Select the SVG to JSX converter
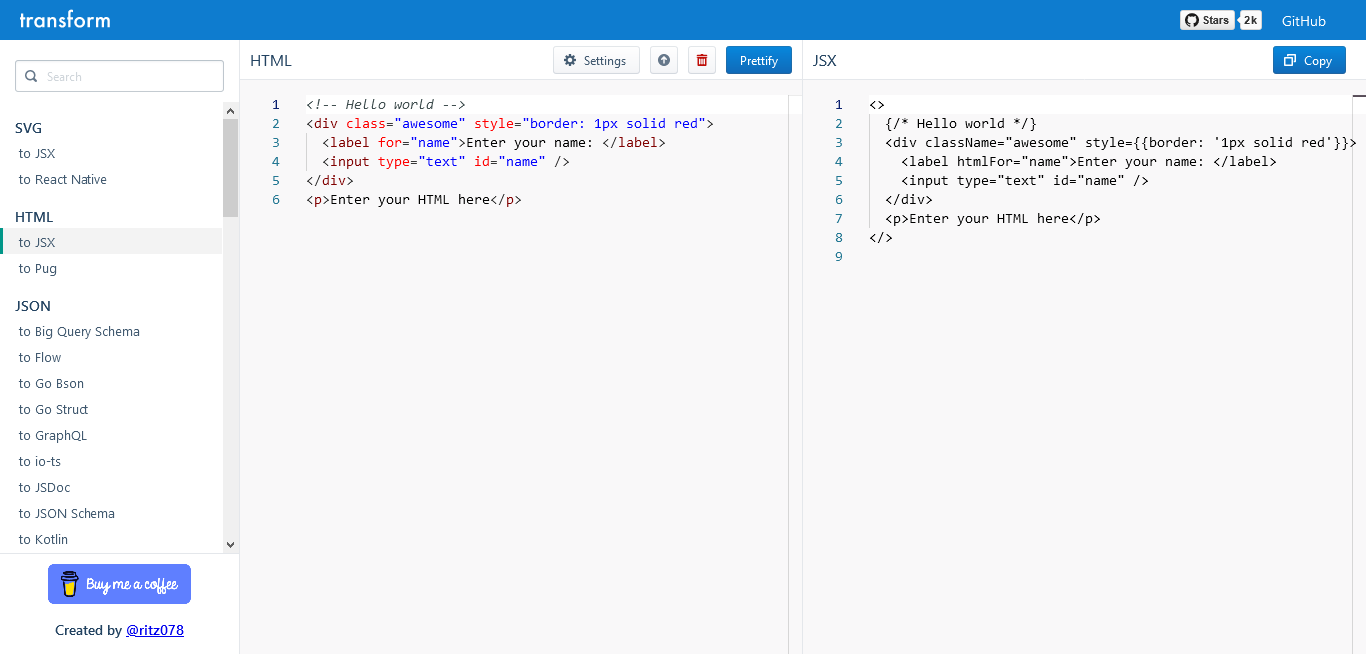The height and width of the screenshot is (654, 1366). 36,153
